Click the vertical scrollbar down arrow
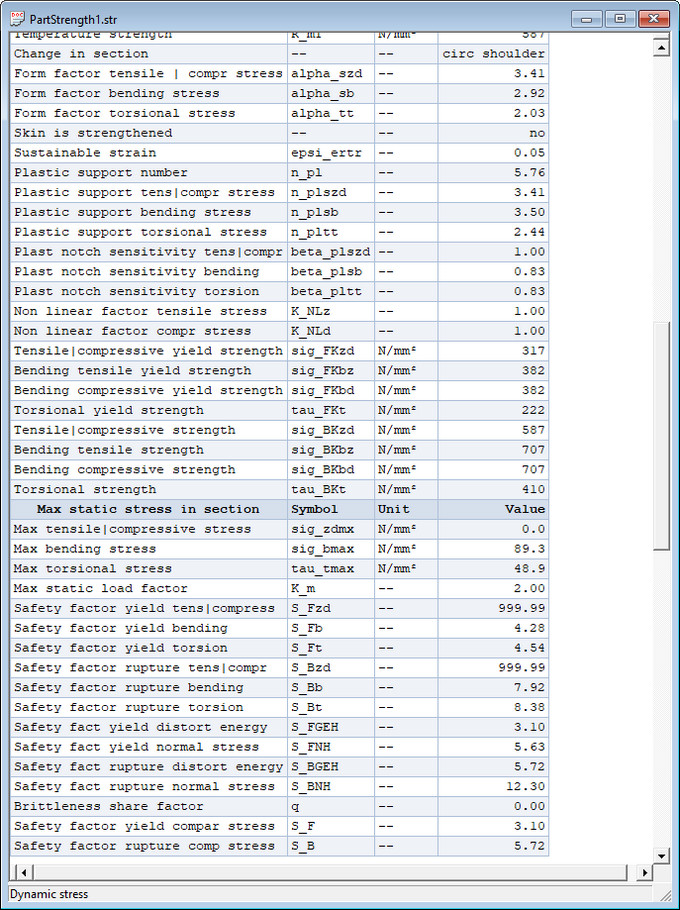Viewport: 680px width, 910px height. [x=660, y=856]
